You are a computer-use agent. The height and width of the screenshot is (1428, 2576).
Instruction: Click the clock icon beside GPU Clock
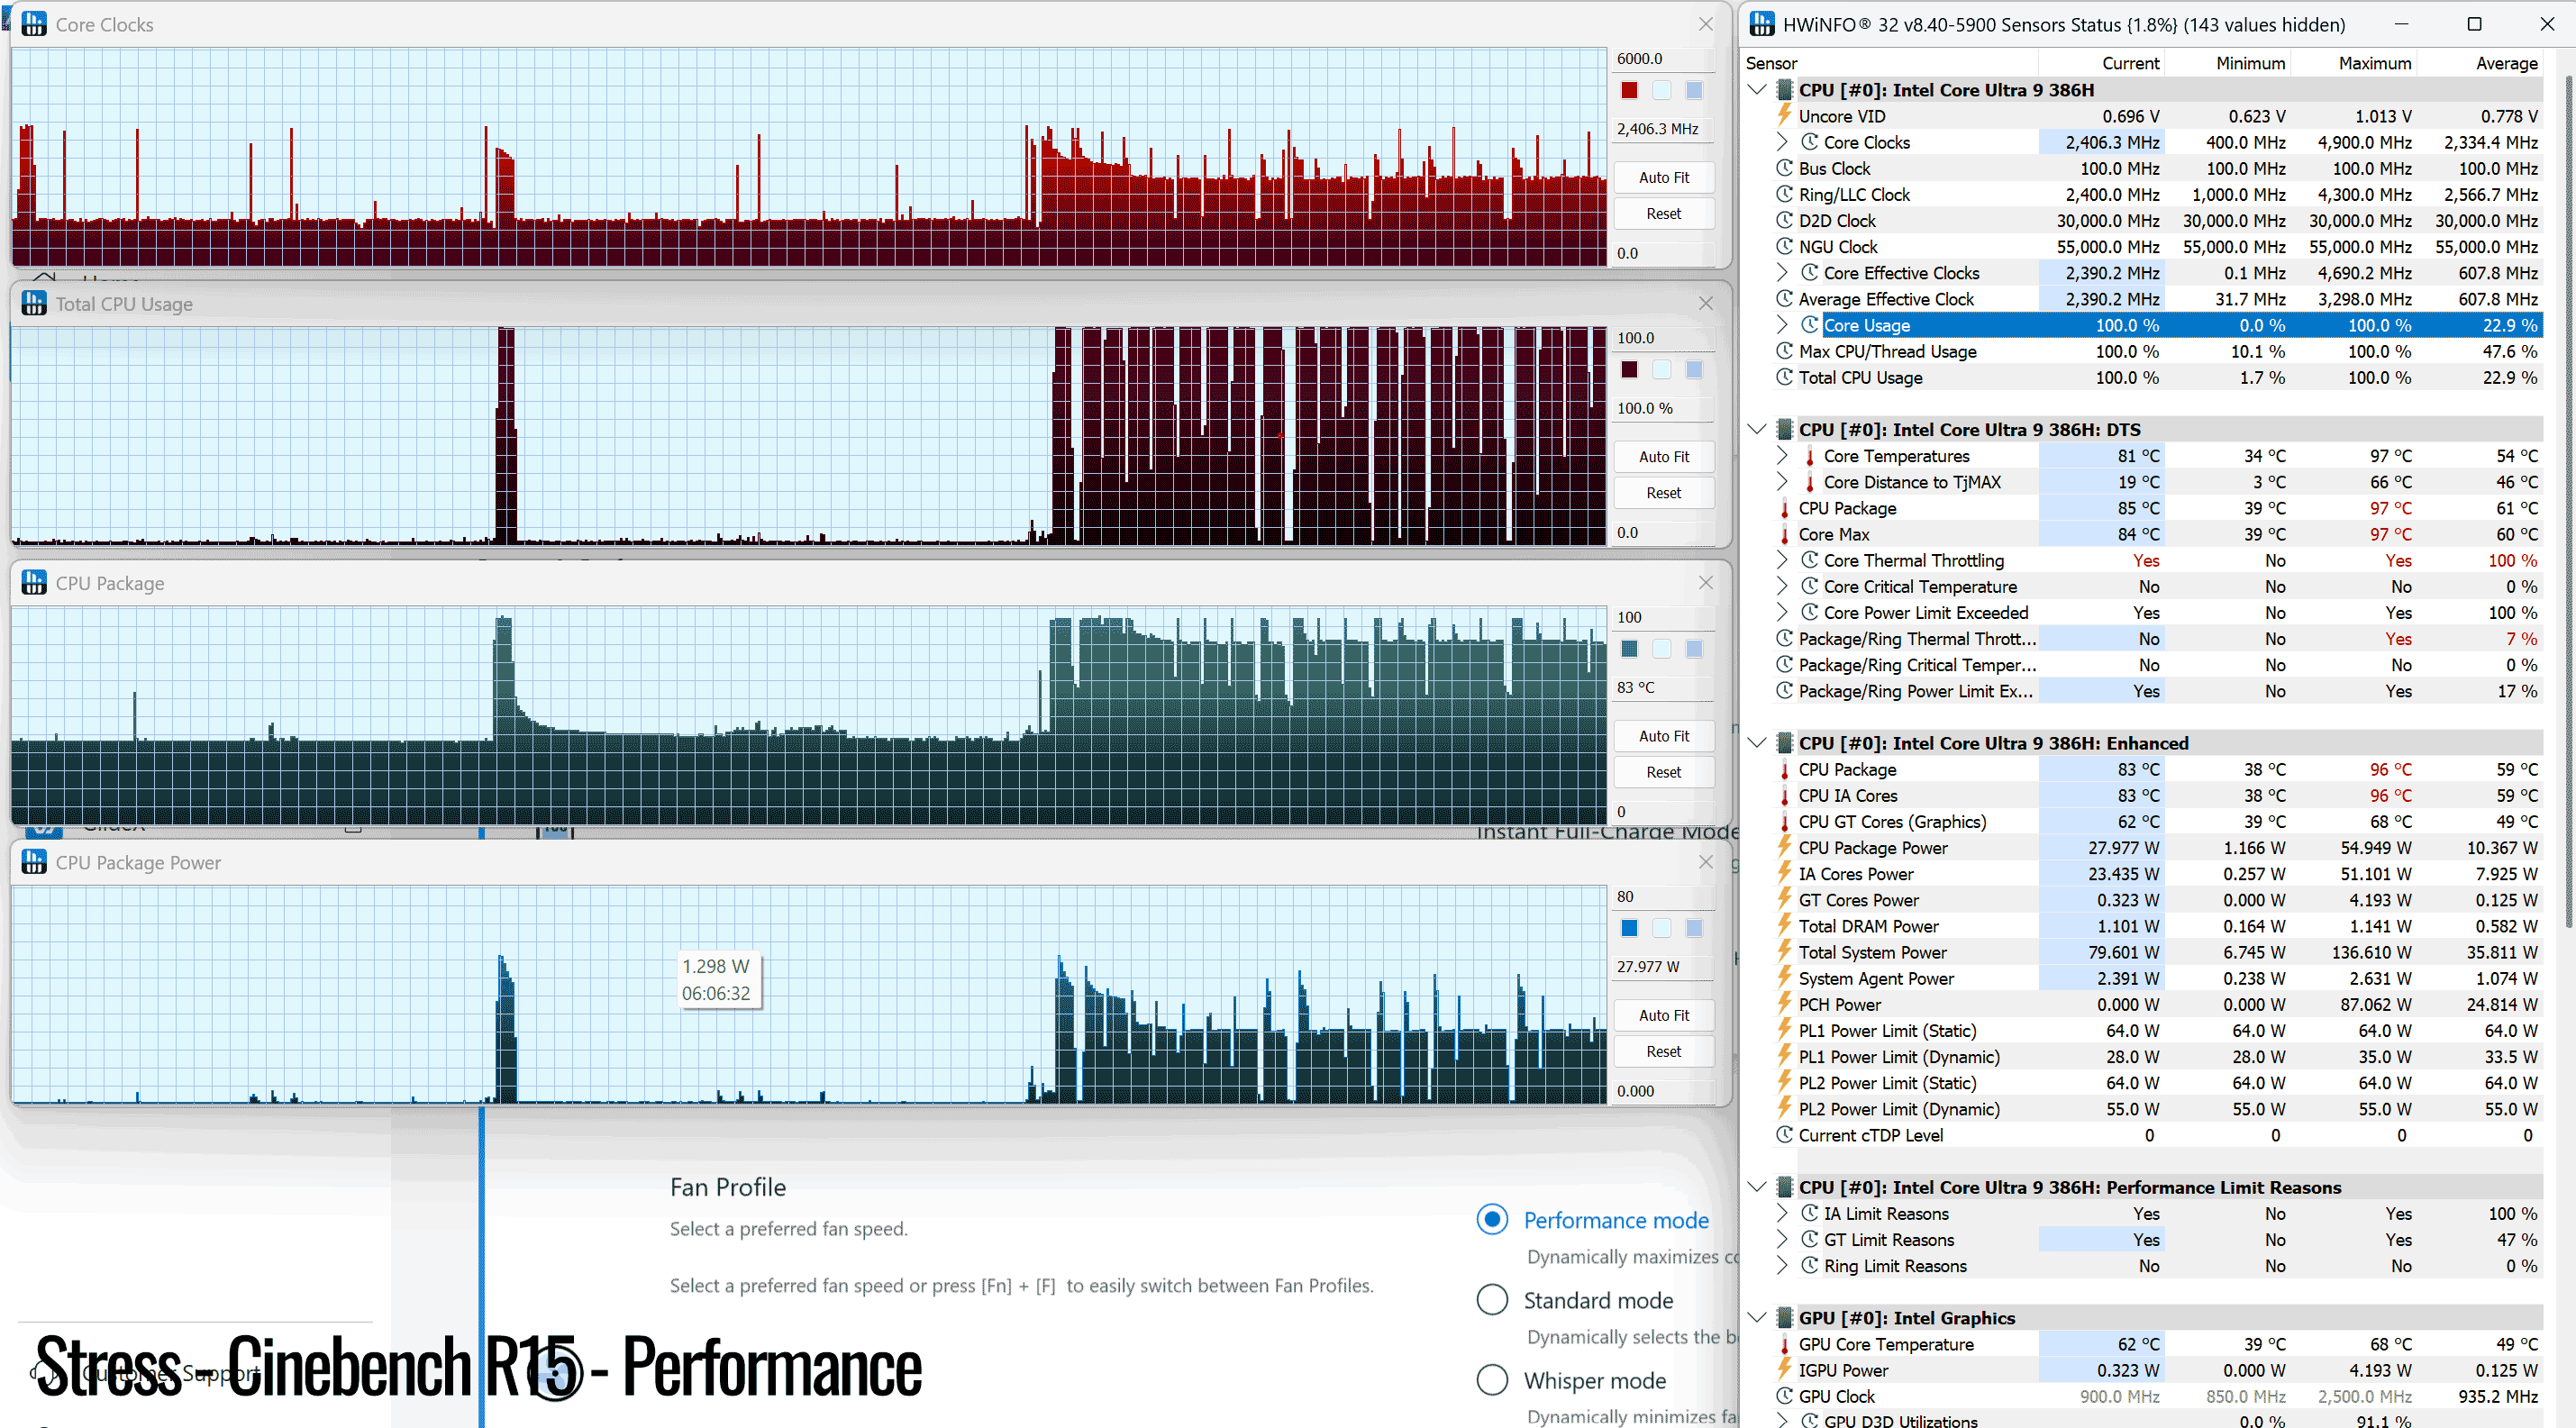coord(1784,1396)
